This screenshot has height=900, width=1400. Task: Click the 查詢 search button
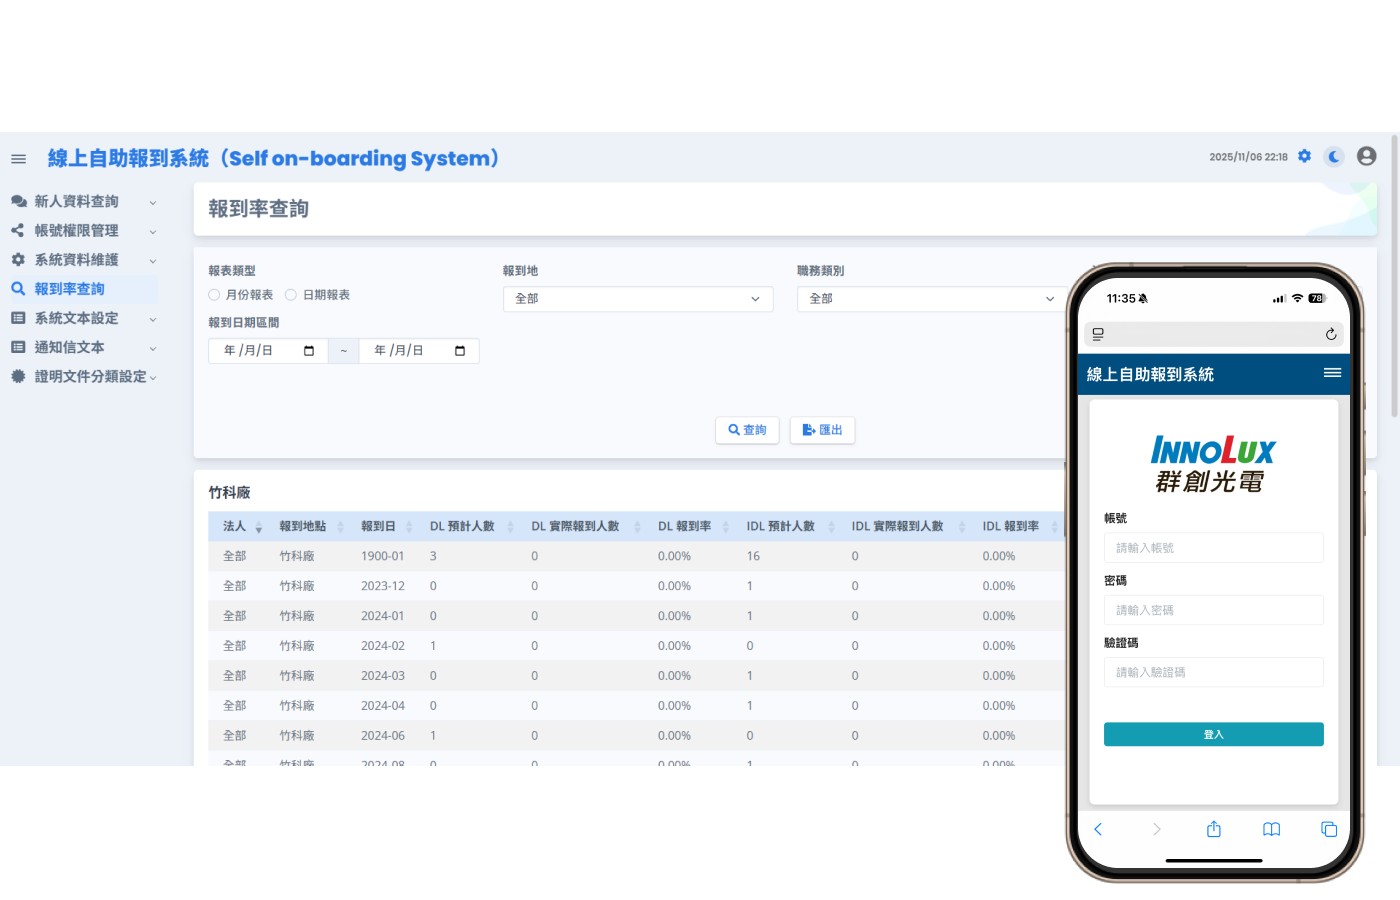coord(747,430)
